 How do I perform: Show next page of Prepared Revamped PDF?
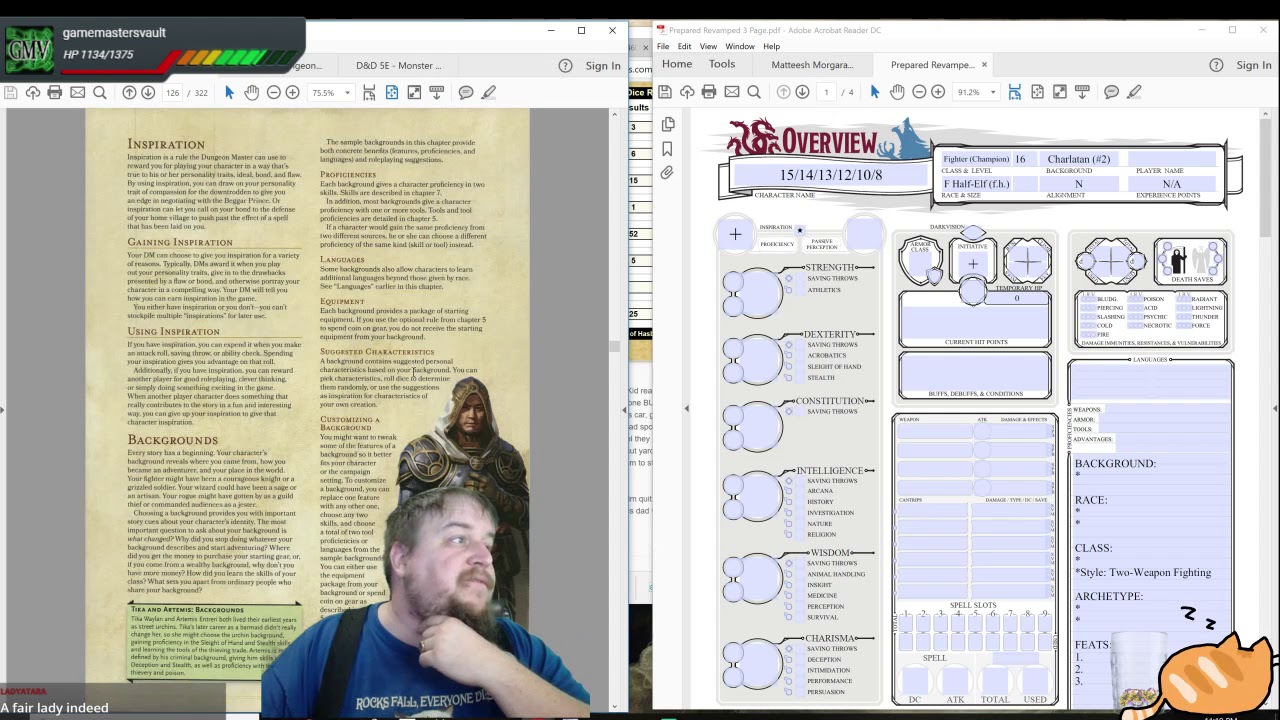(802, 92)
